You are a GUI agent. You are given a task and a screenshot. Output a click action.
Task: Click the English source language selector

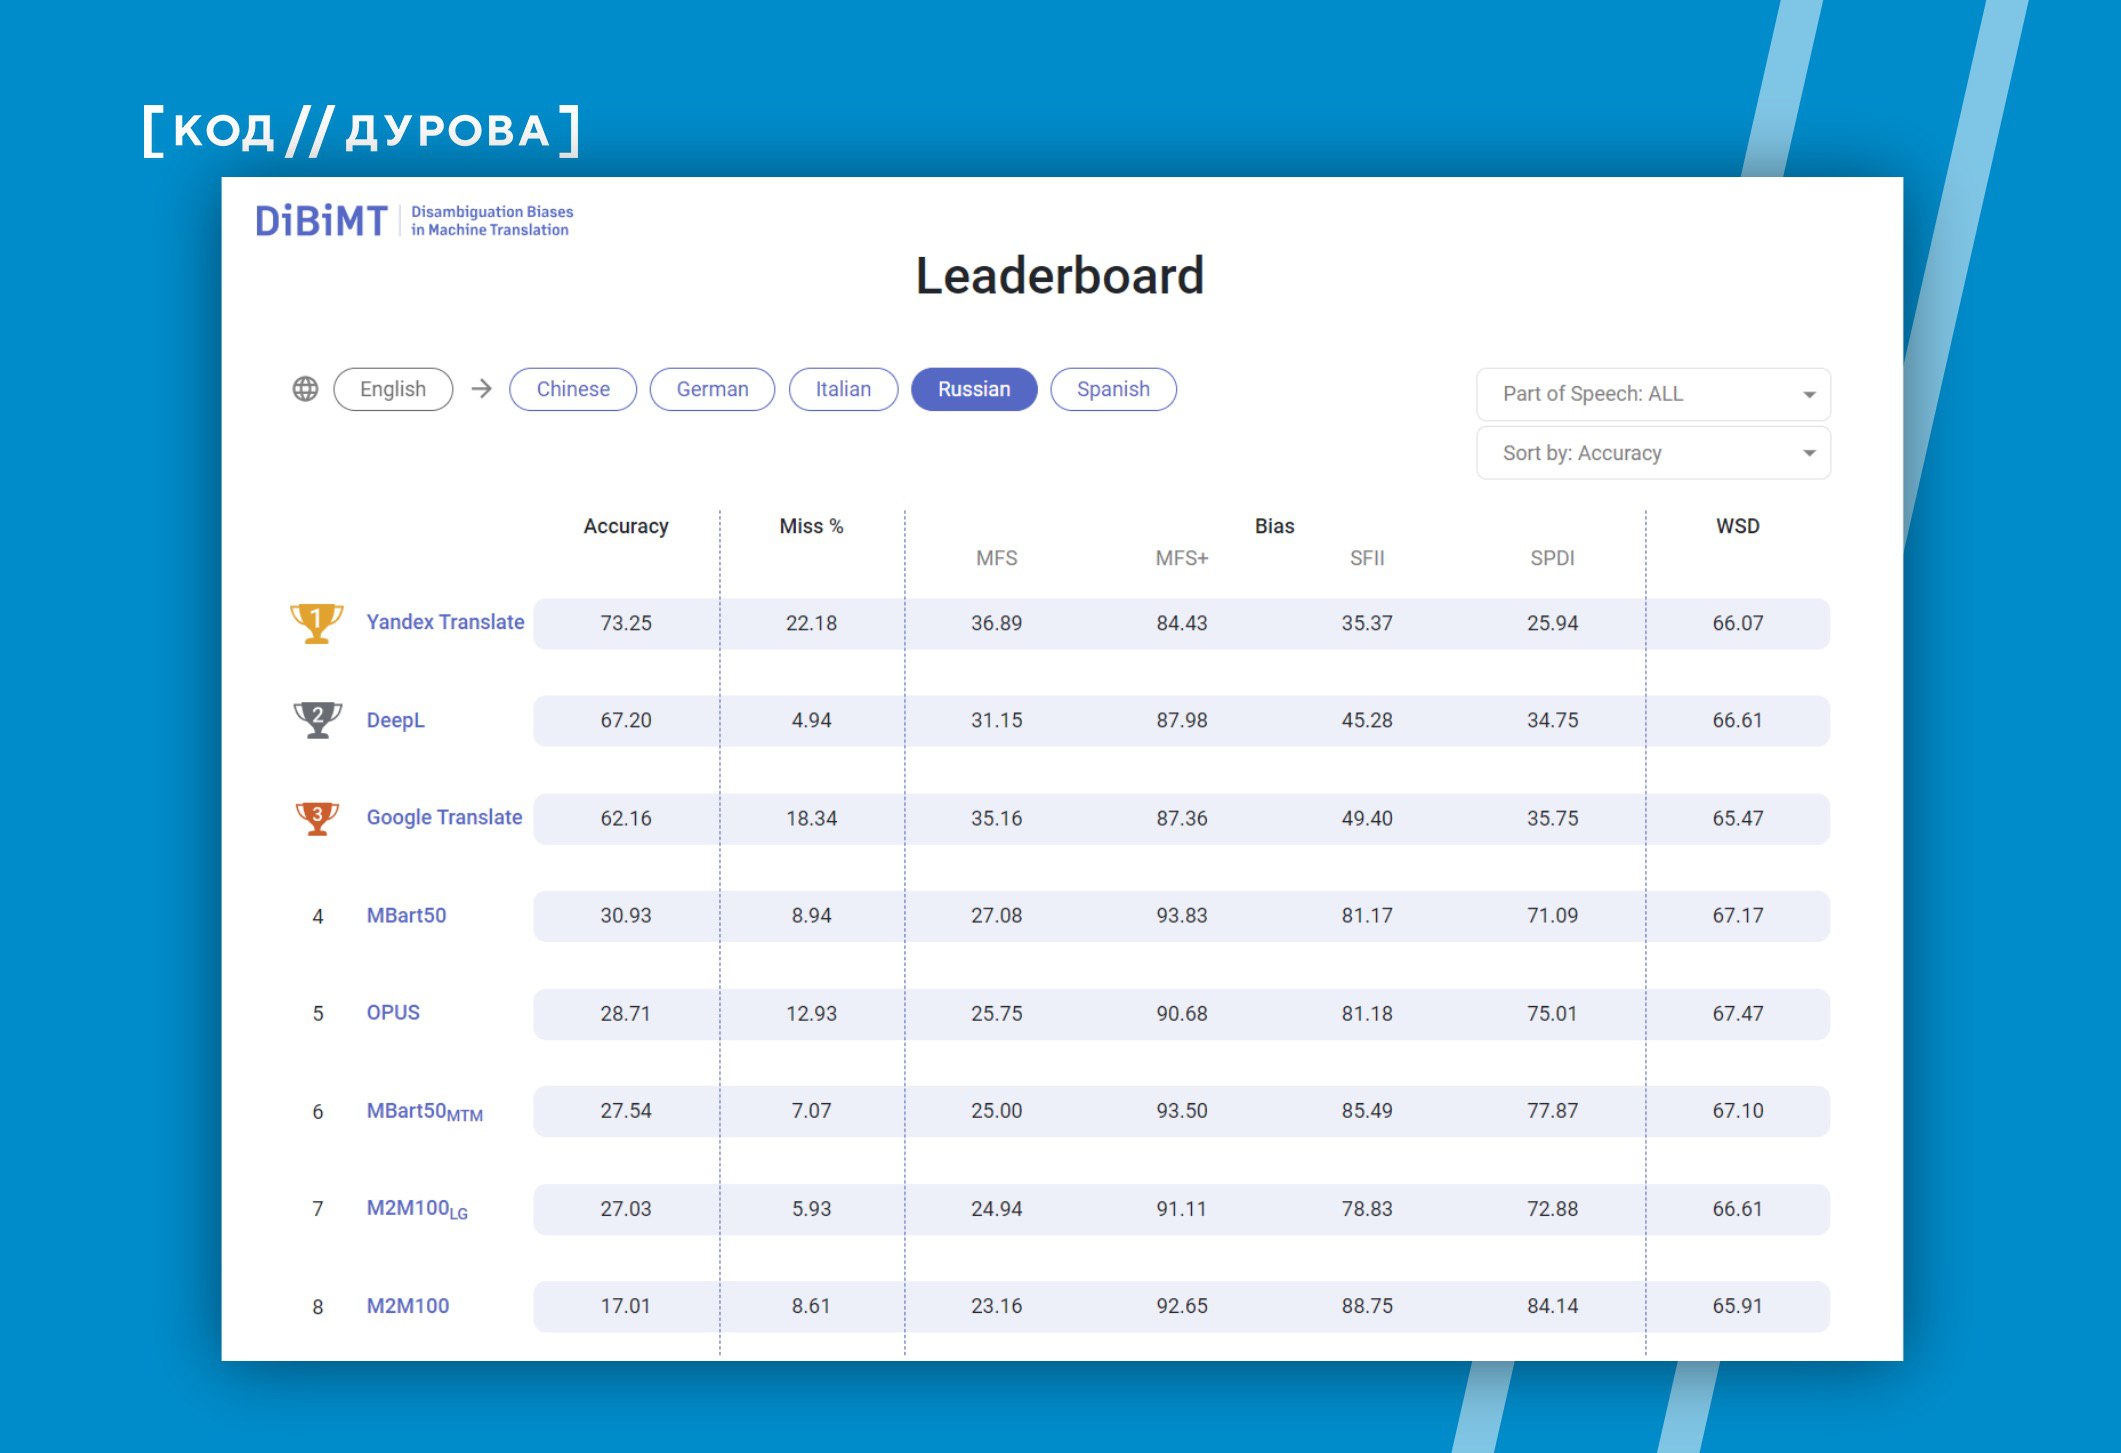coord(392,389)
